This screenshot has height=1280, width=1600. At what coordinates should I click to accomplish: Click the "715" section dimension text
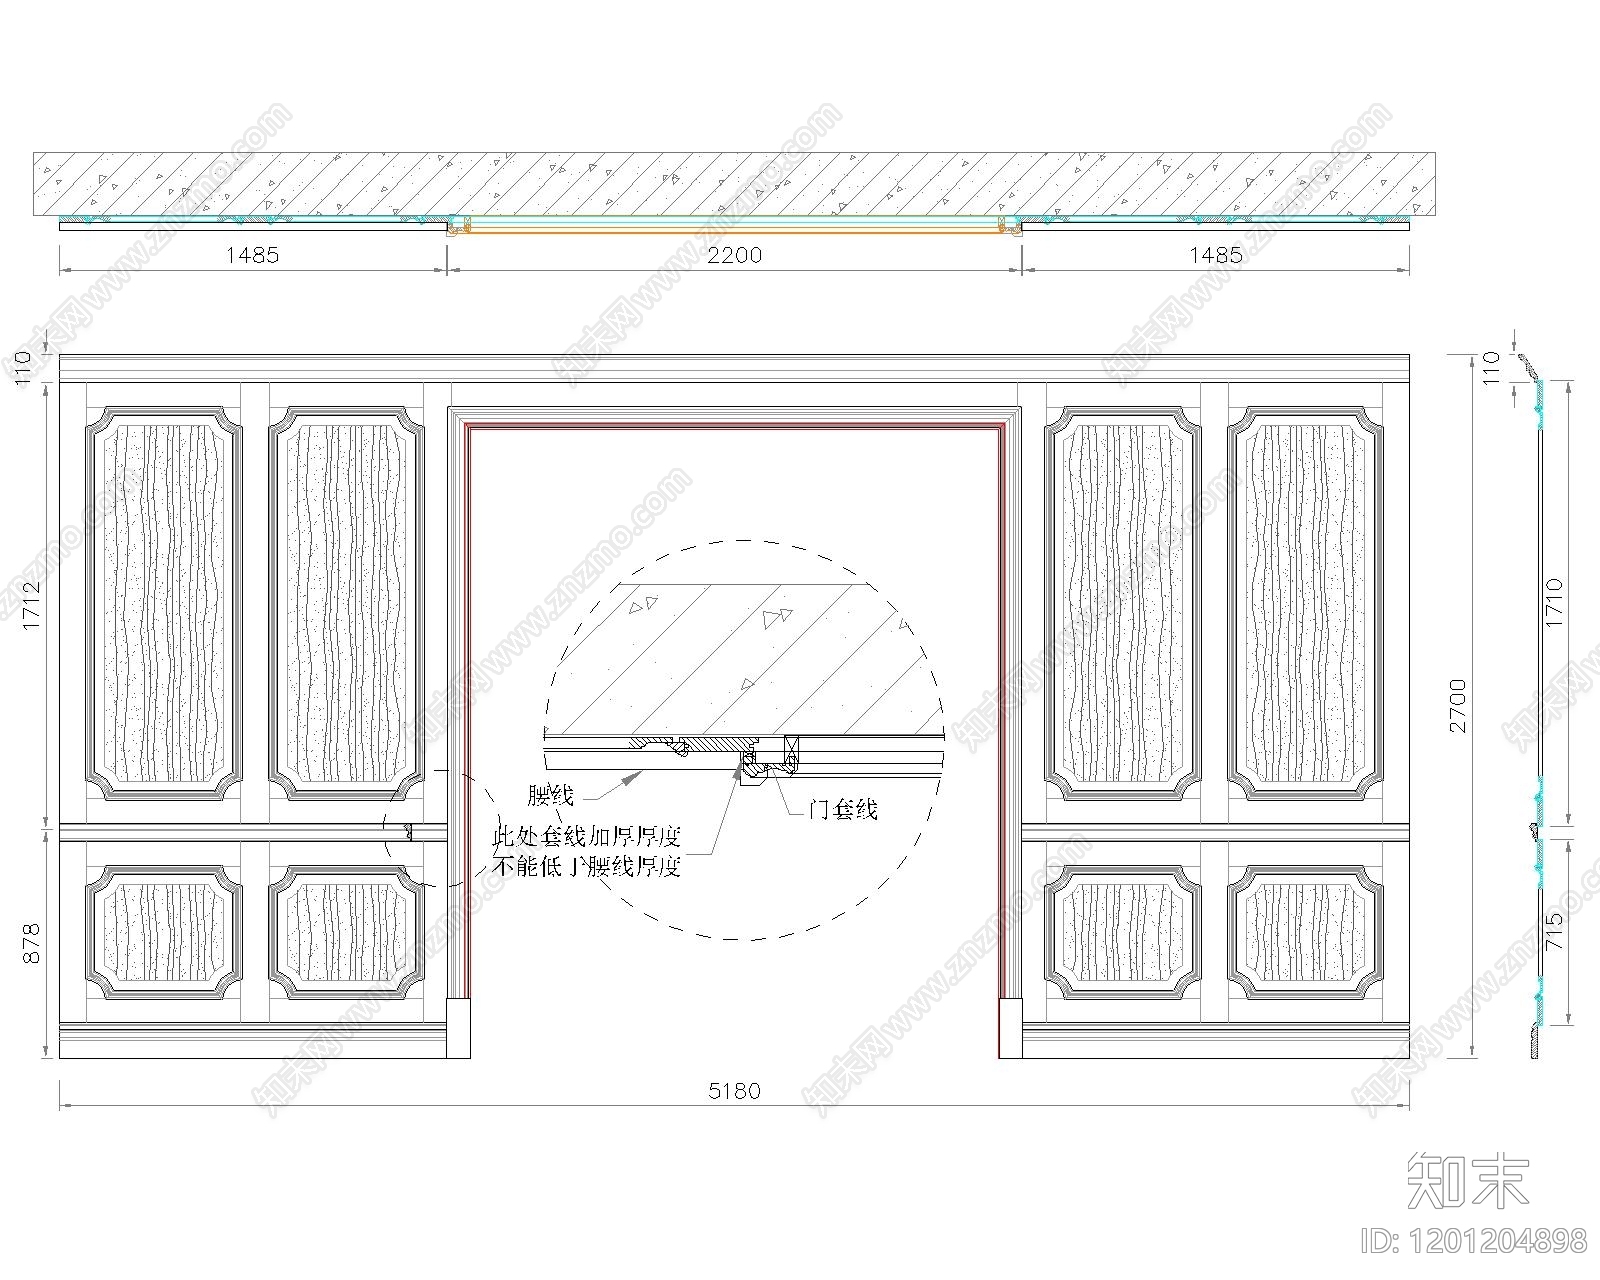(x=1553, y=933)
